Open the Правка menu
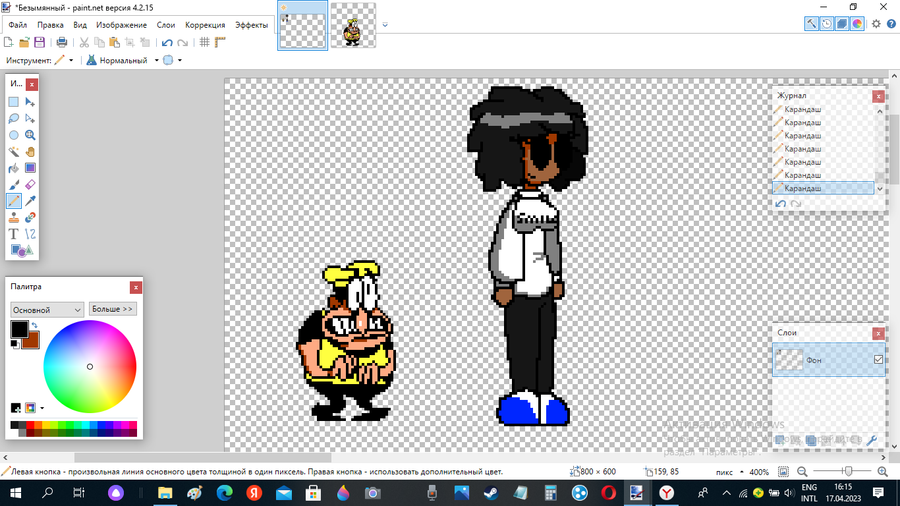Screen dimensions: 900x506 click(51, 25)
